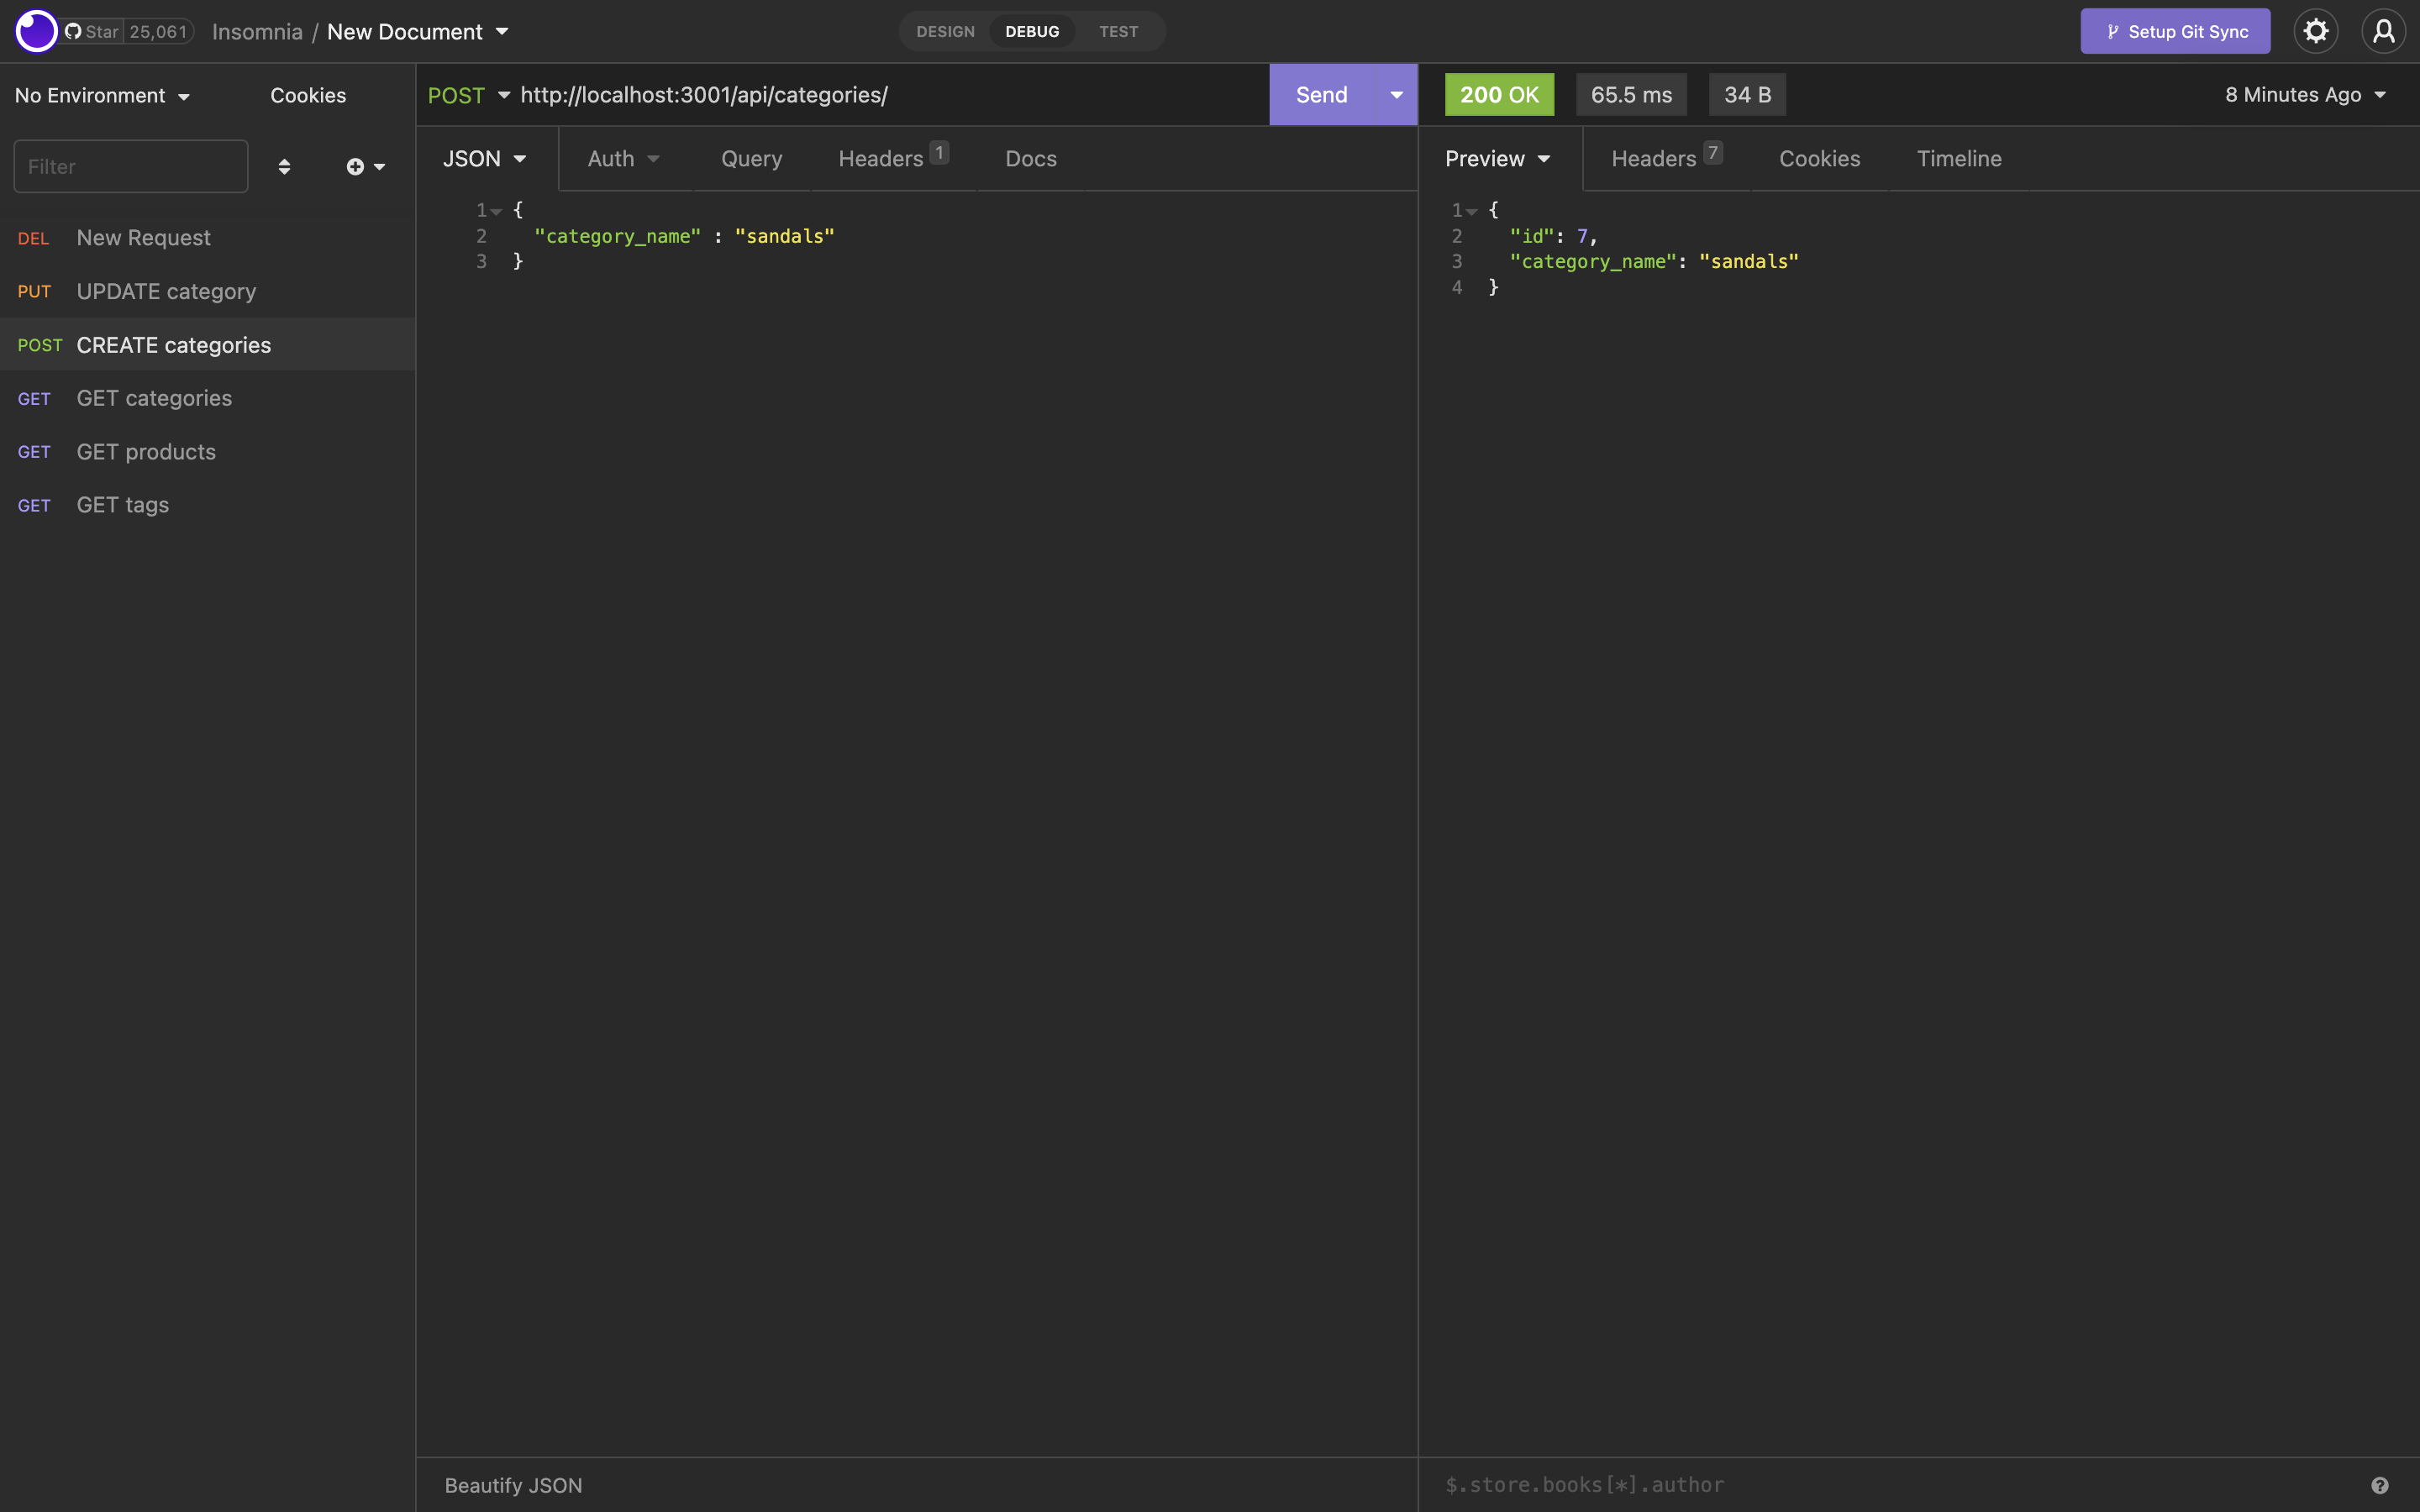Select the GET tags request
This screenshot has width=2420, height=1512.
(207, 505)
